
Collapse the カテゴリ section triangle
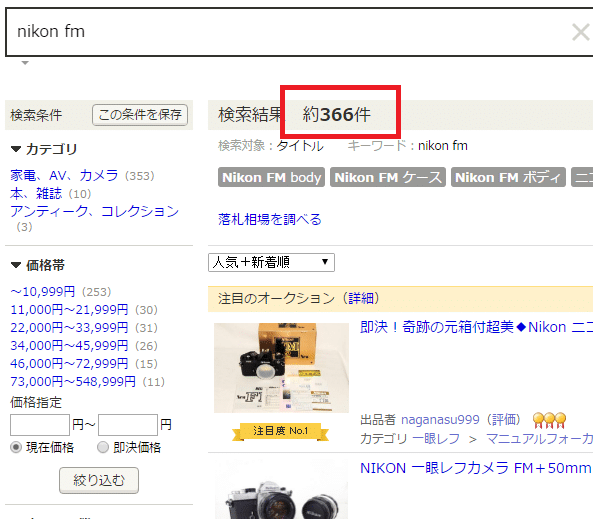point(16,149)
